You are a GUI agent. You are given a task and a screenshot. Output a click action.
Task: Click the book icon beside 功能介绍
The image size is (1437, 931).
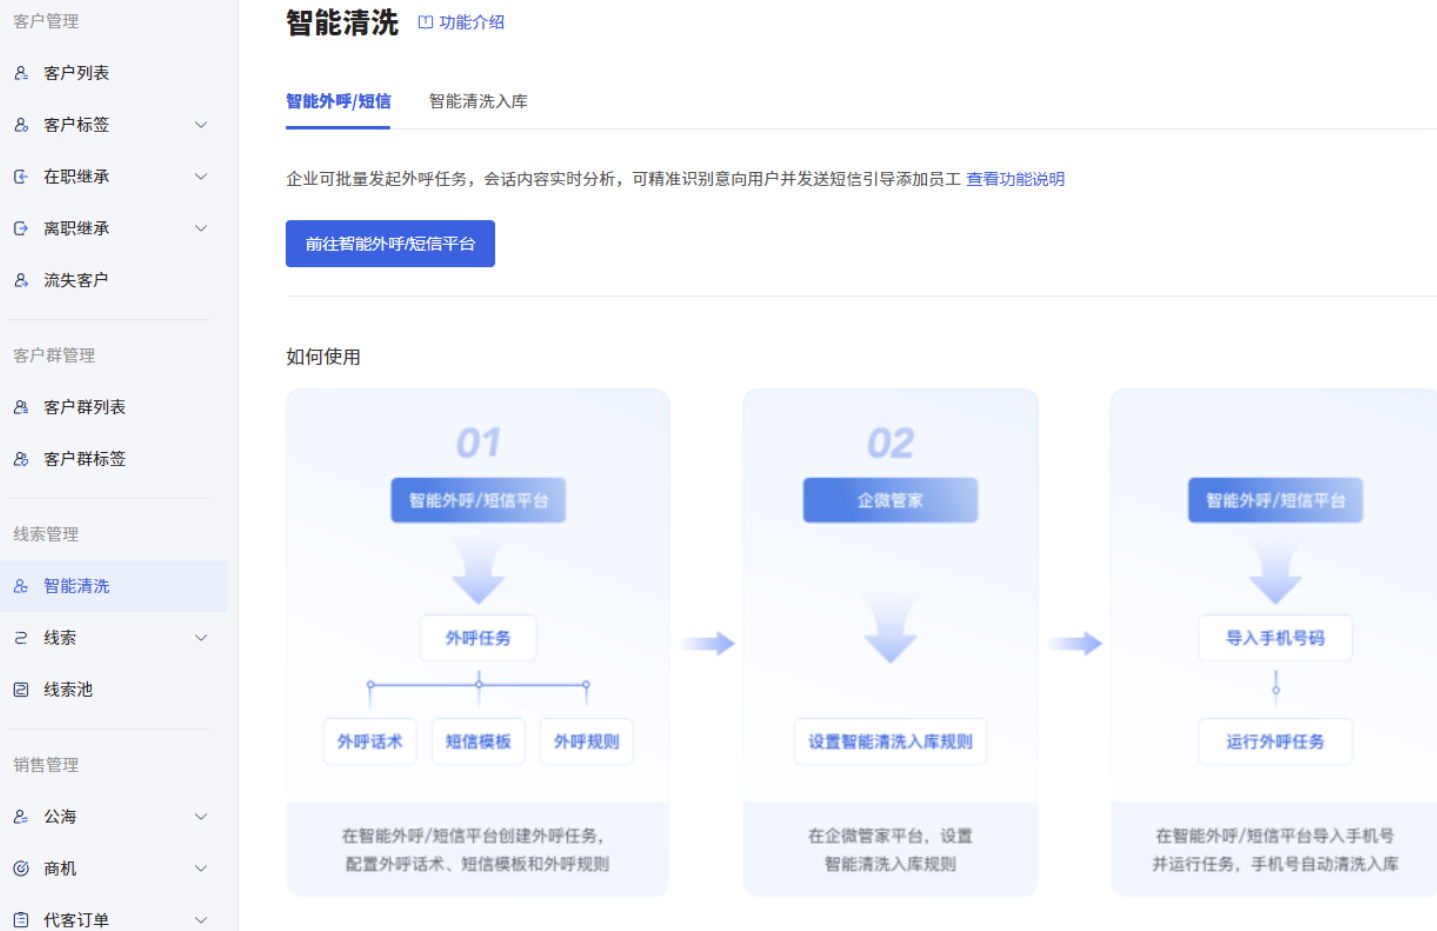pos(426,23)
